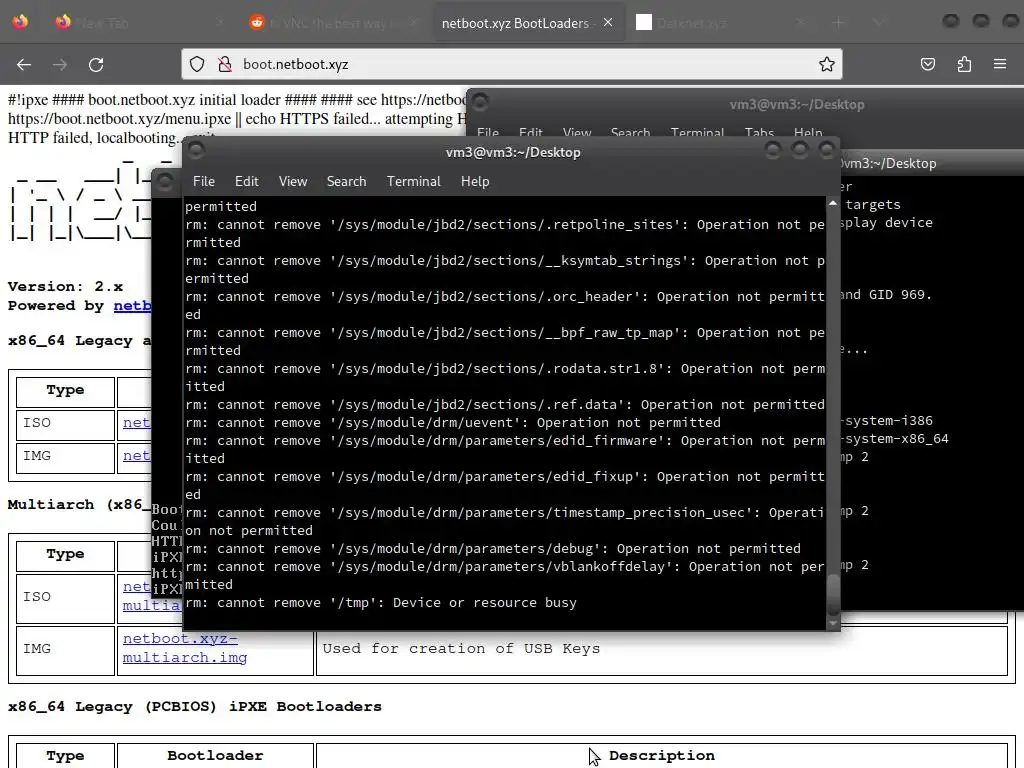Click the front terminal title vm3@vm3:~/Desktop
1024x768 pixels.
click(x=513, y=152)
